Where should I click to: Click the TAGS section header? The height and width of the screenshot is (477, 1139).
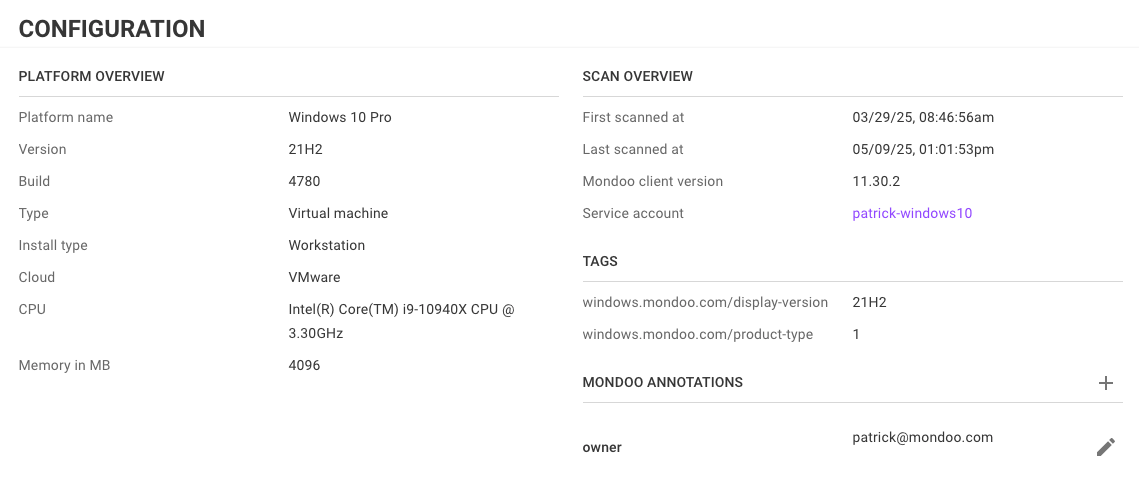(x=600, y=261)
